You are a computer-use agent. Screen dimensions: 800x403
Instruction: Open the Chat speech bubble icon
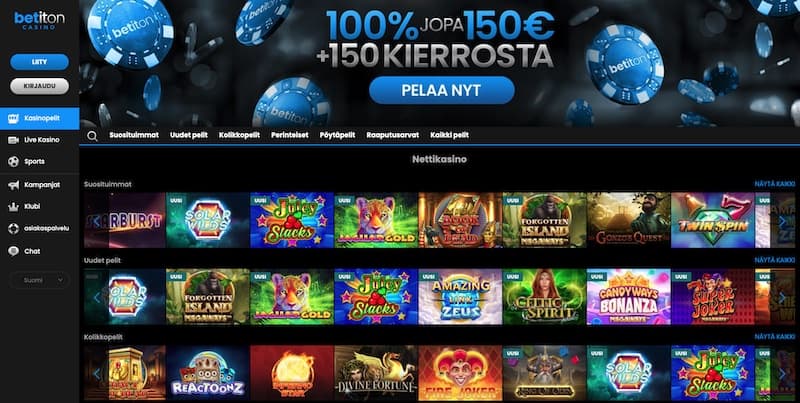(x=14, y=251)
